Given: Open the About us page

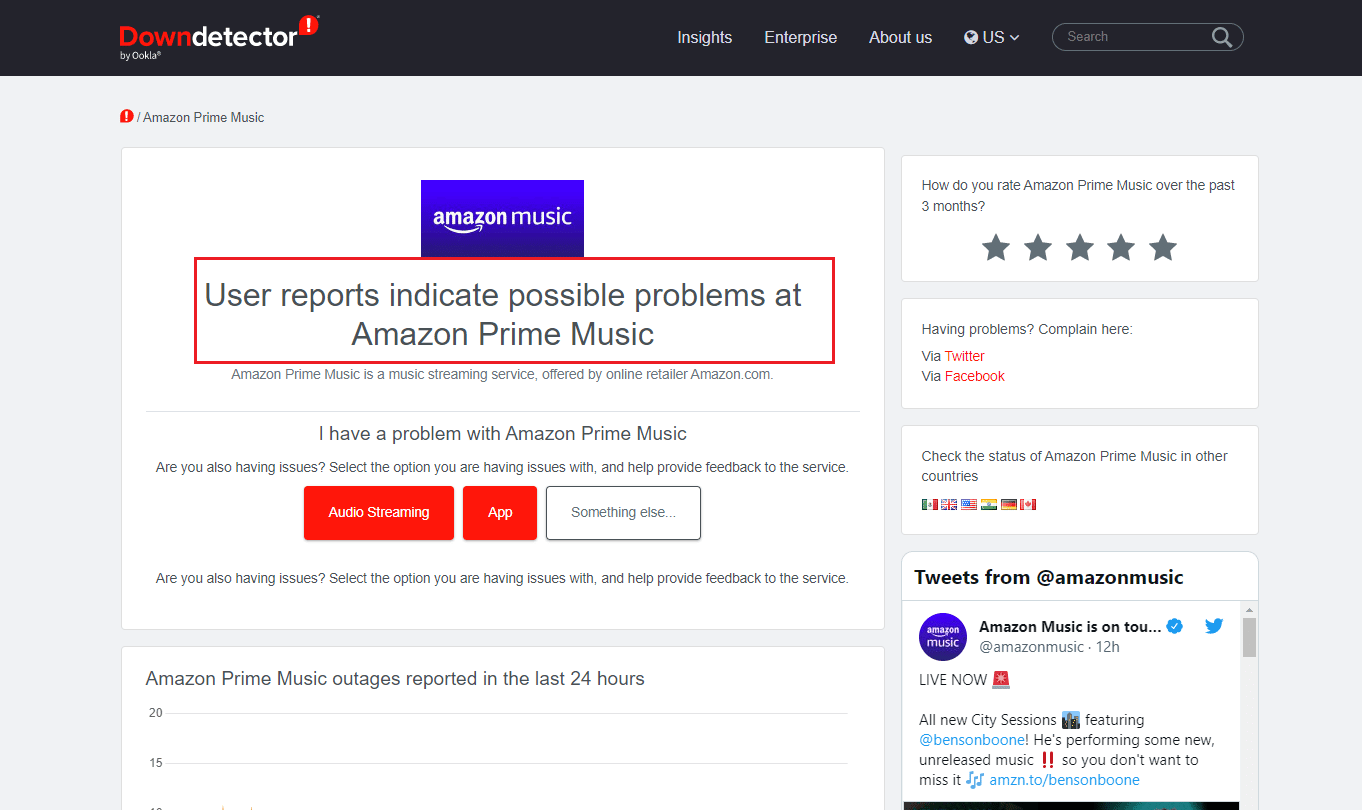Looking at the screenshot, I should 900,37.
